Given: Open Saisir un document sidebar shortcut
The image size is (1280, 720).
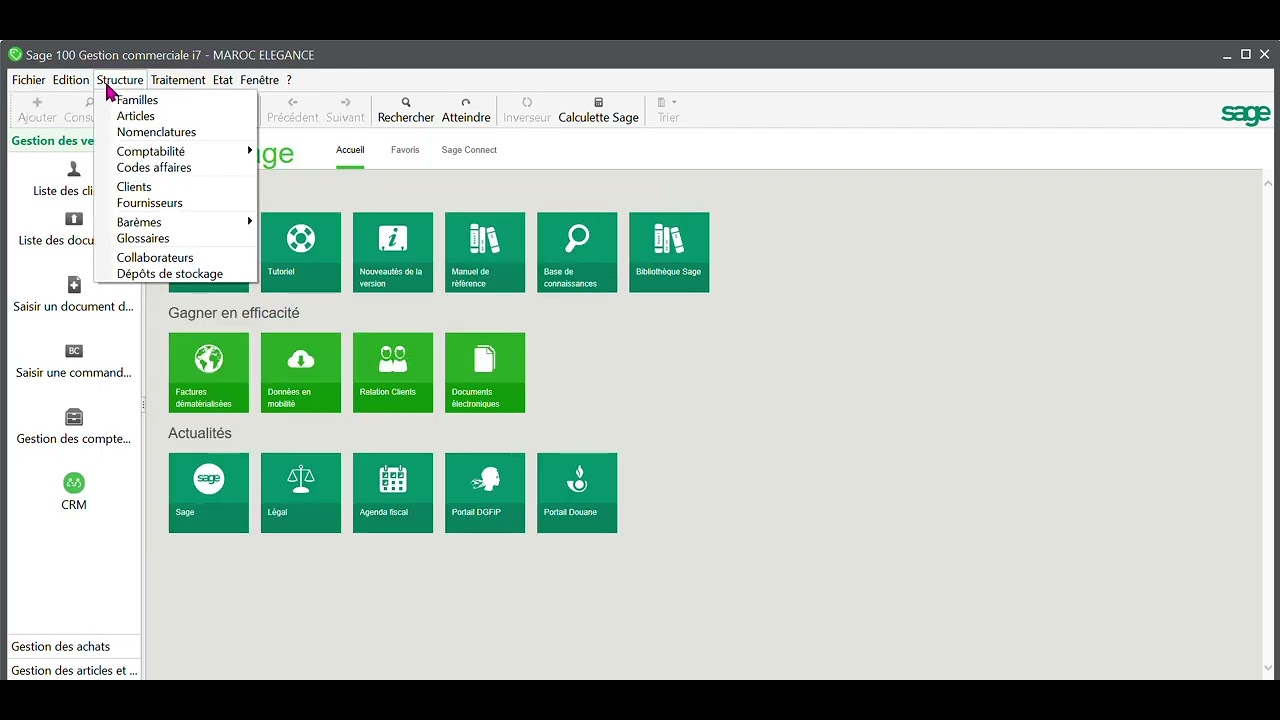Looking at the screenshot, I should click(74, 294).
